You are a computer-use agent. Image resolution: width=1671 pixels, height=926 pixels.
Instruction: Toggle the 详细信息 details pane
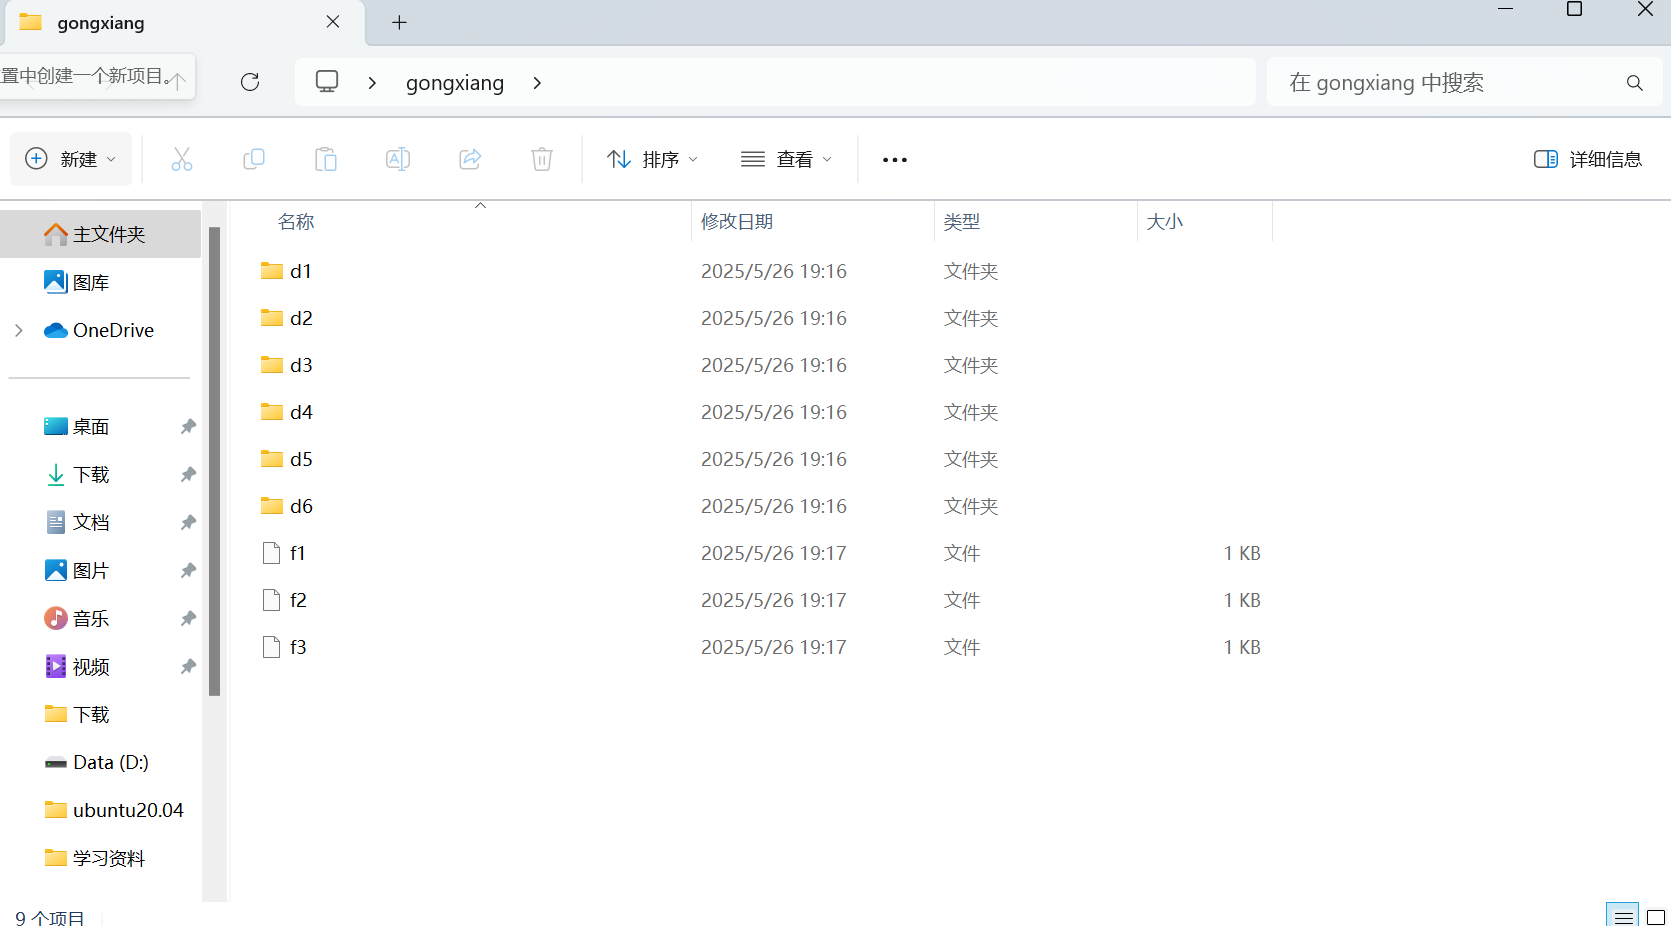coord(1588,159)
